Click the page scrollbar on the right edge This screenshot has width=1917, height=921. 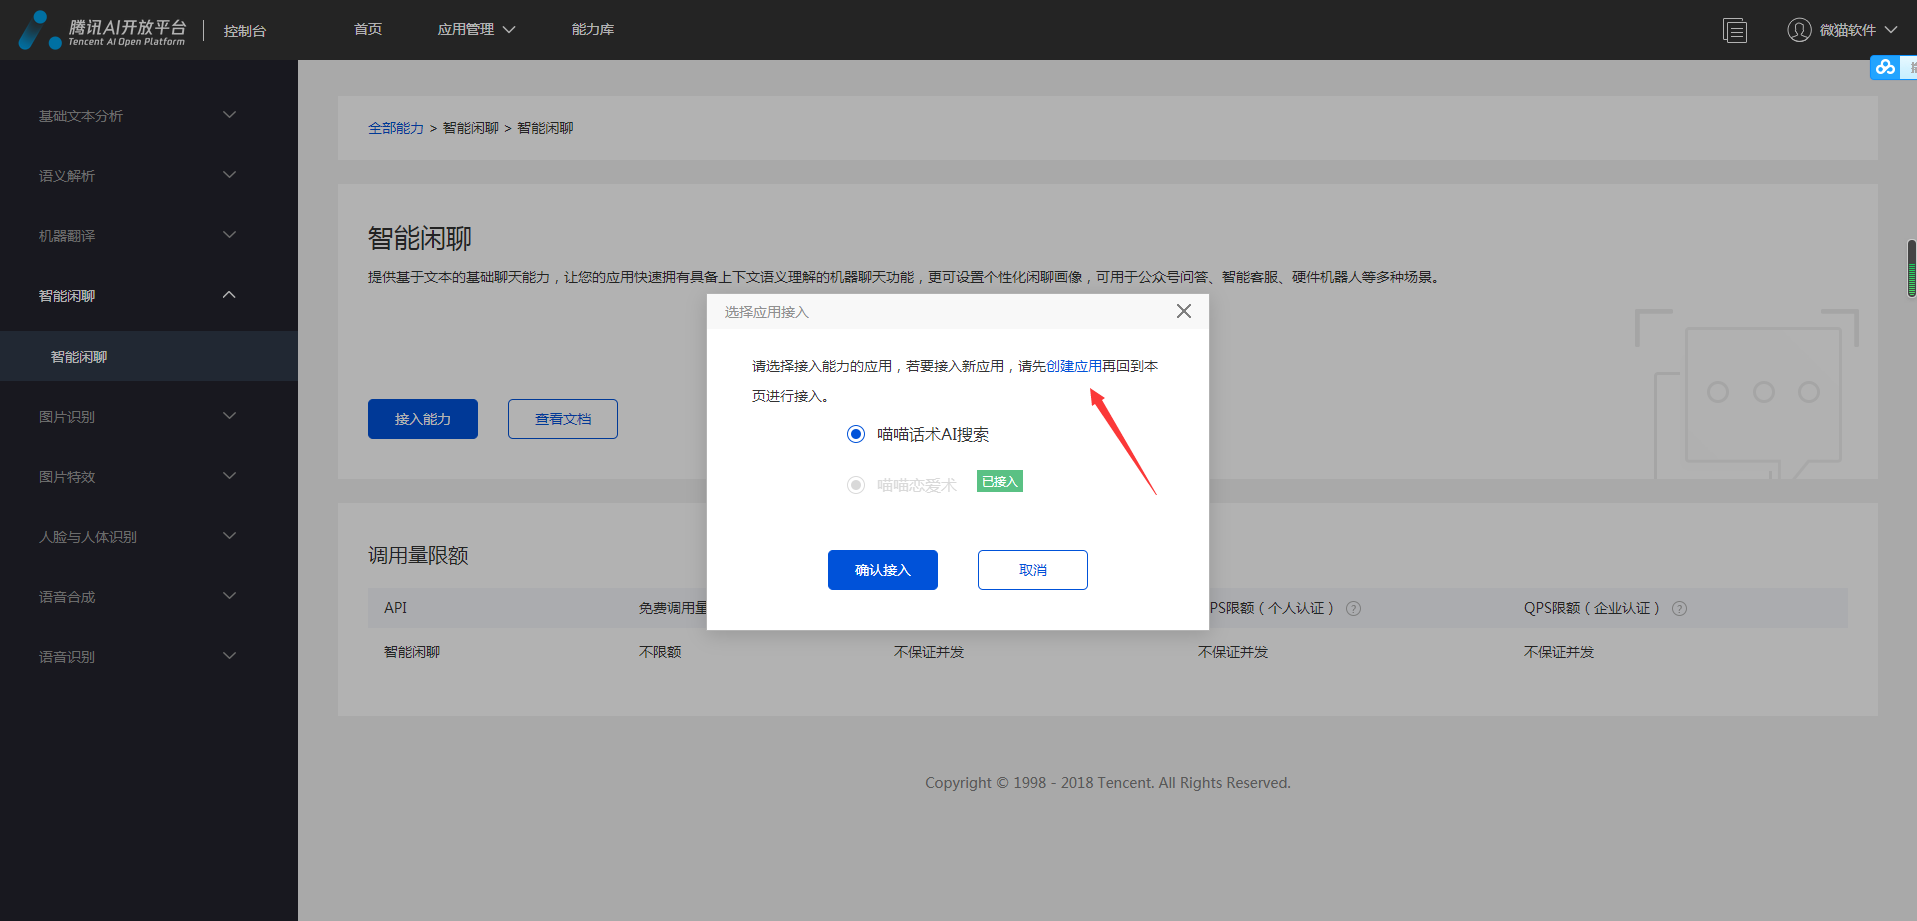coord(1912,268)
